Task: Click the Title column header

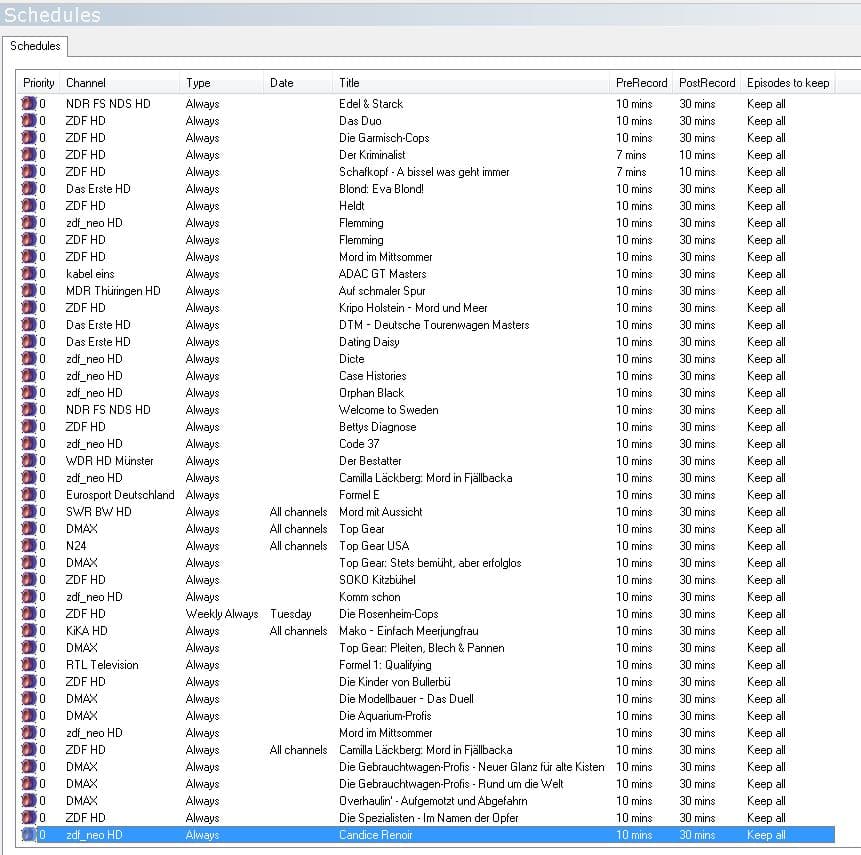Action: coord(349,83)
